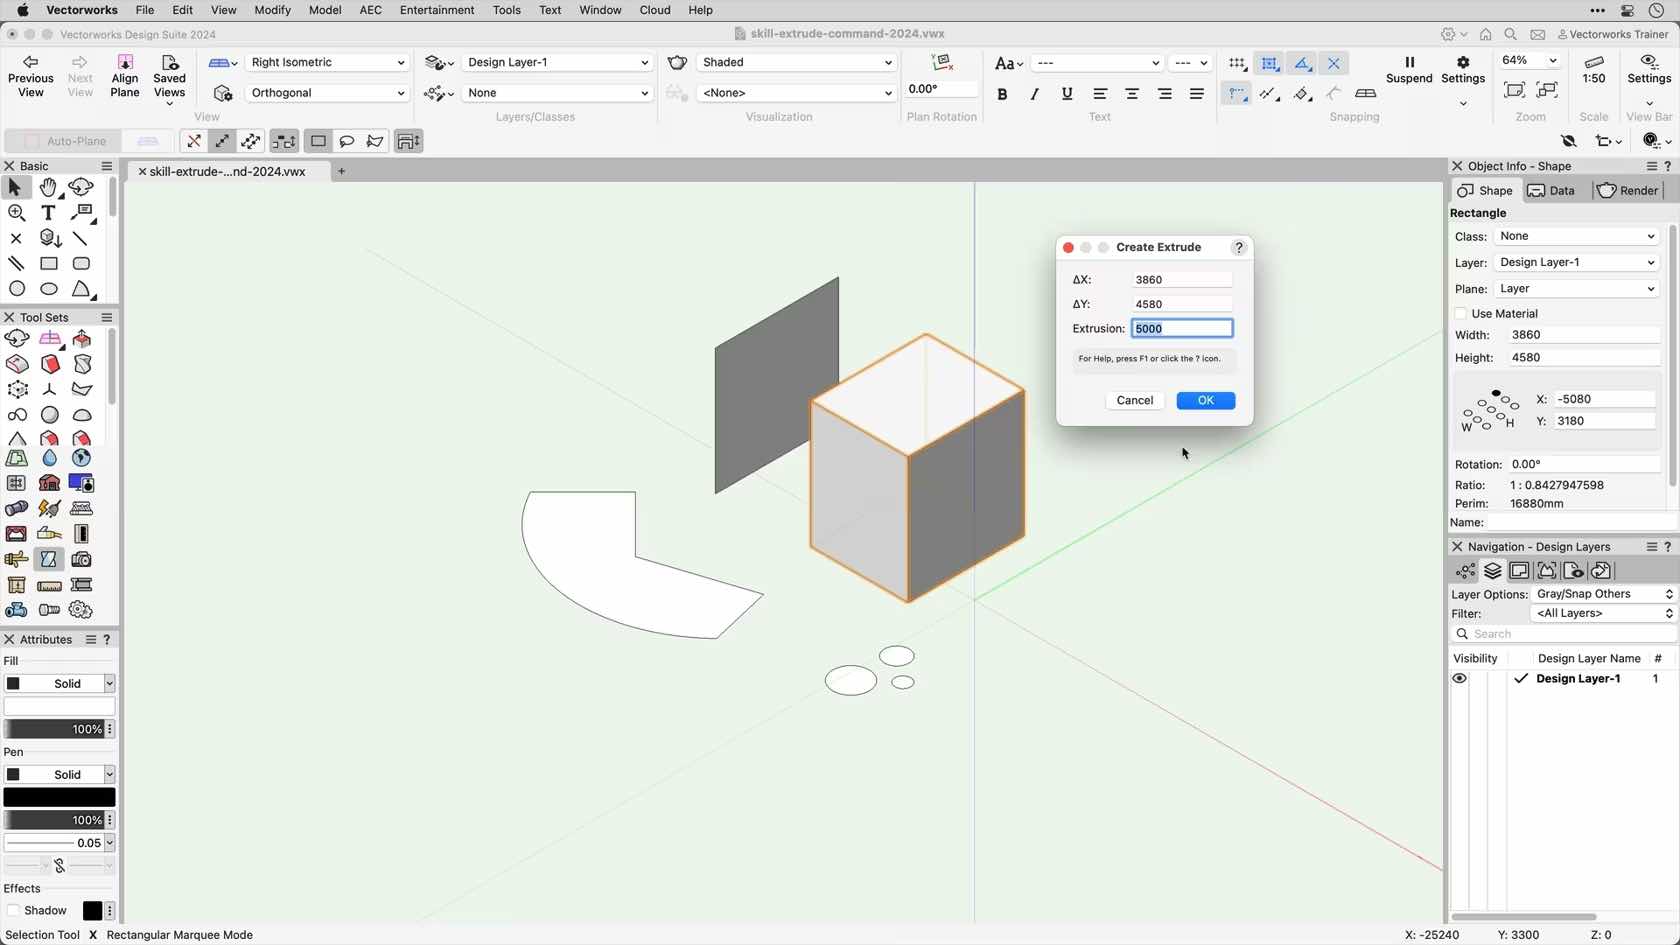Open the Shaded render mode dropdown
This screenshot has height=945, width=1680.
[x=795, y=62]
